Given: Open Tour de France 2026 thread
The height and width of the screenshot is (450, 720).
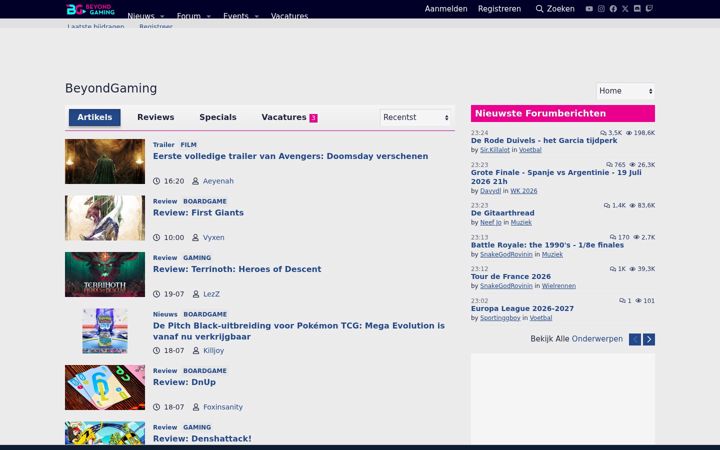Looking at the screenshot, I should (x=511, y=276).
